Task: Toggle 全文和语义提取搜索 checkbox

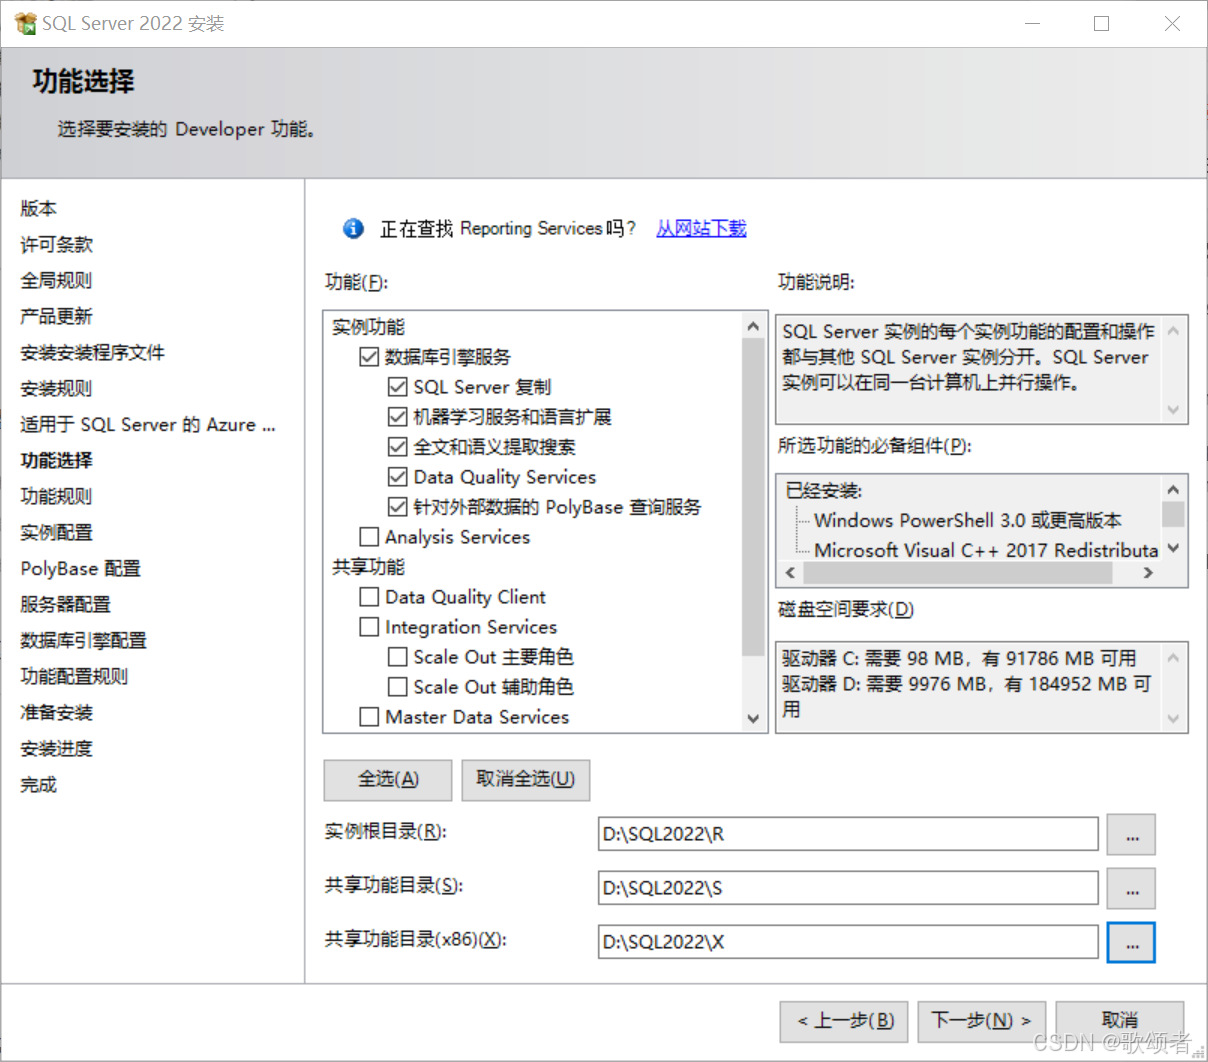Action: pos(397,447)
